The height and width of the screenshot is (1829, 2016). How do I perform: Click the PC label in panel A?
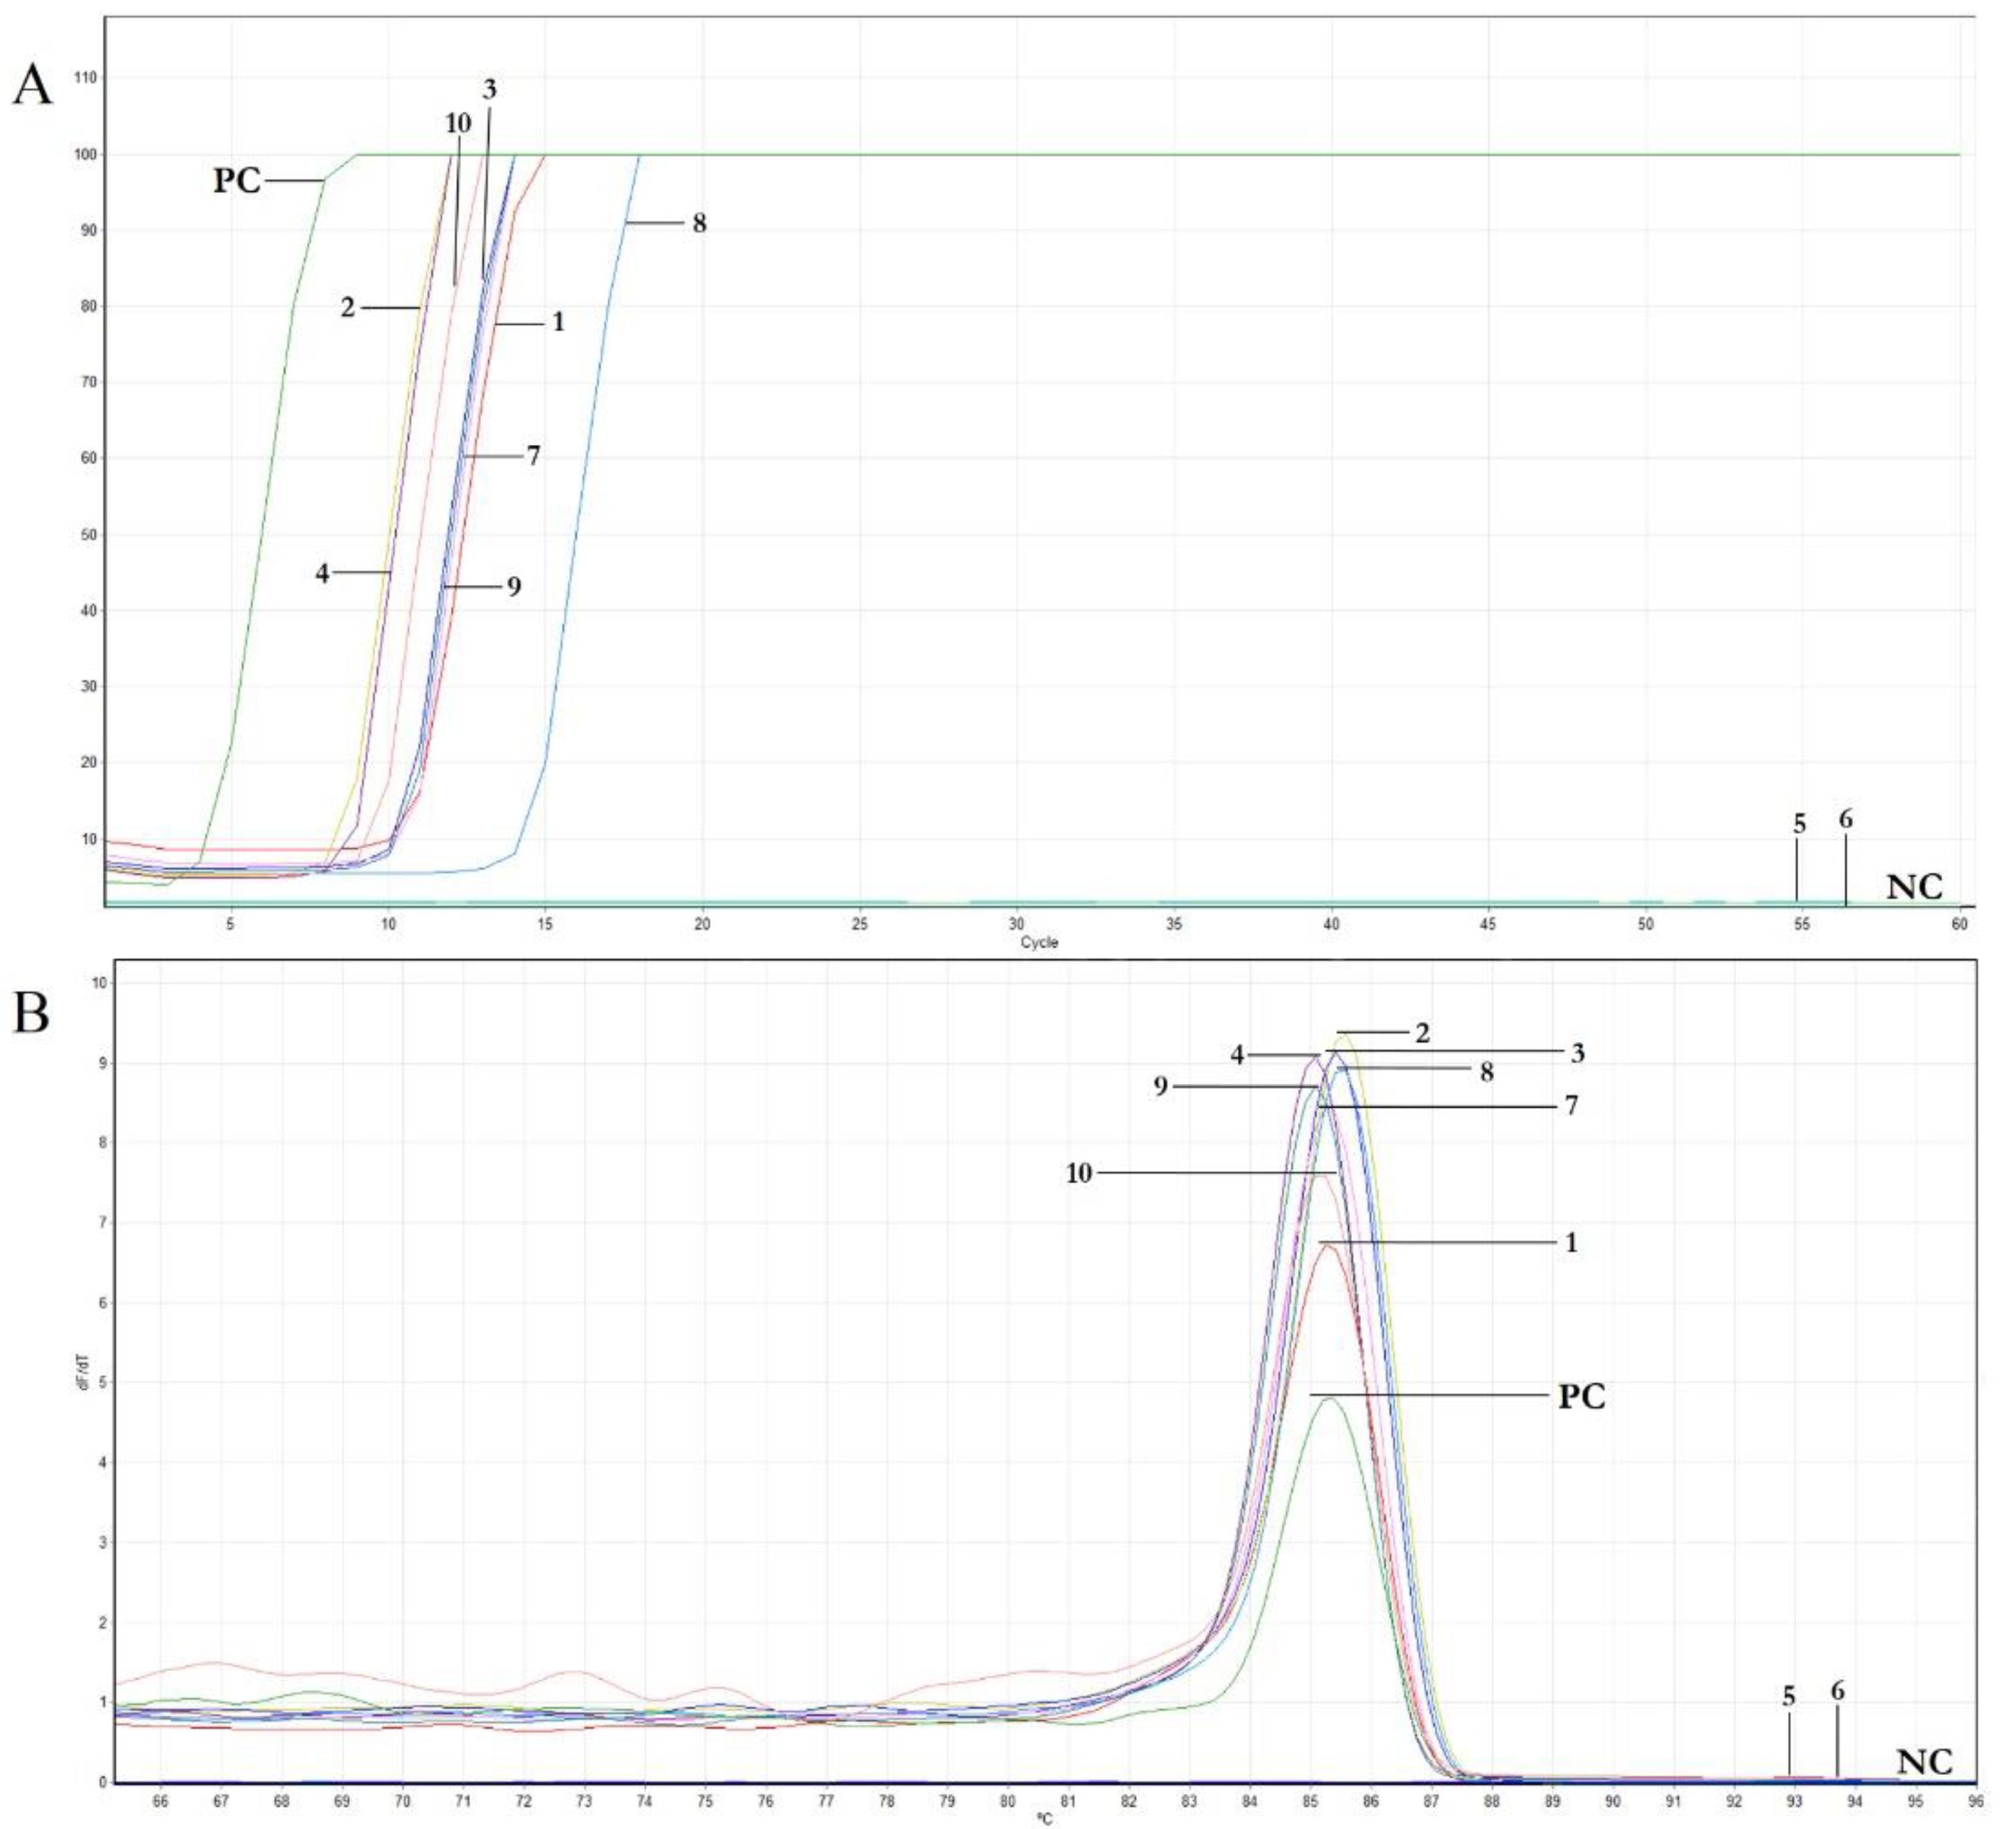(237, 181)
